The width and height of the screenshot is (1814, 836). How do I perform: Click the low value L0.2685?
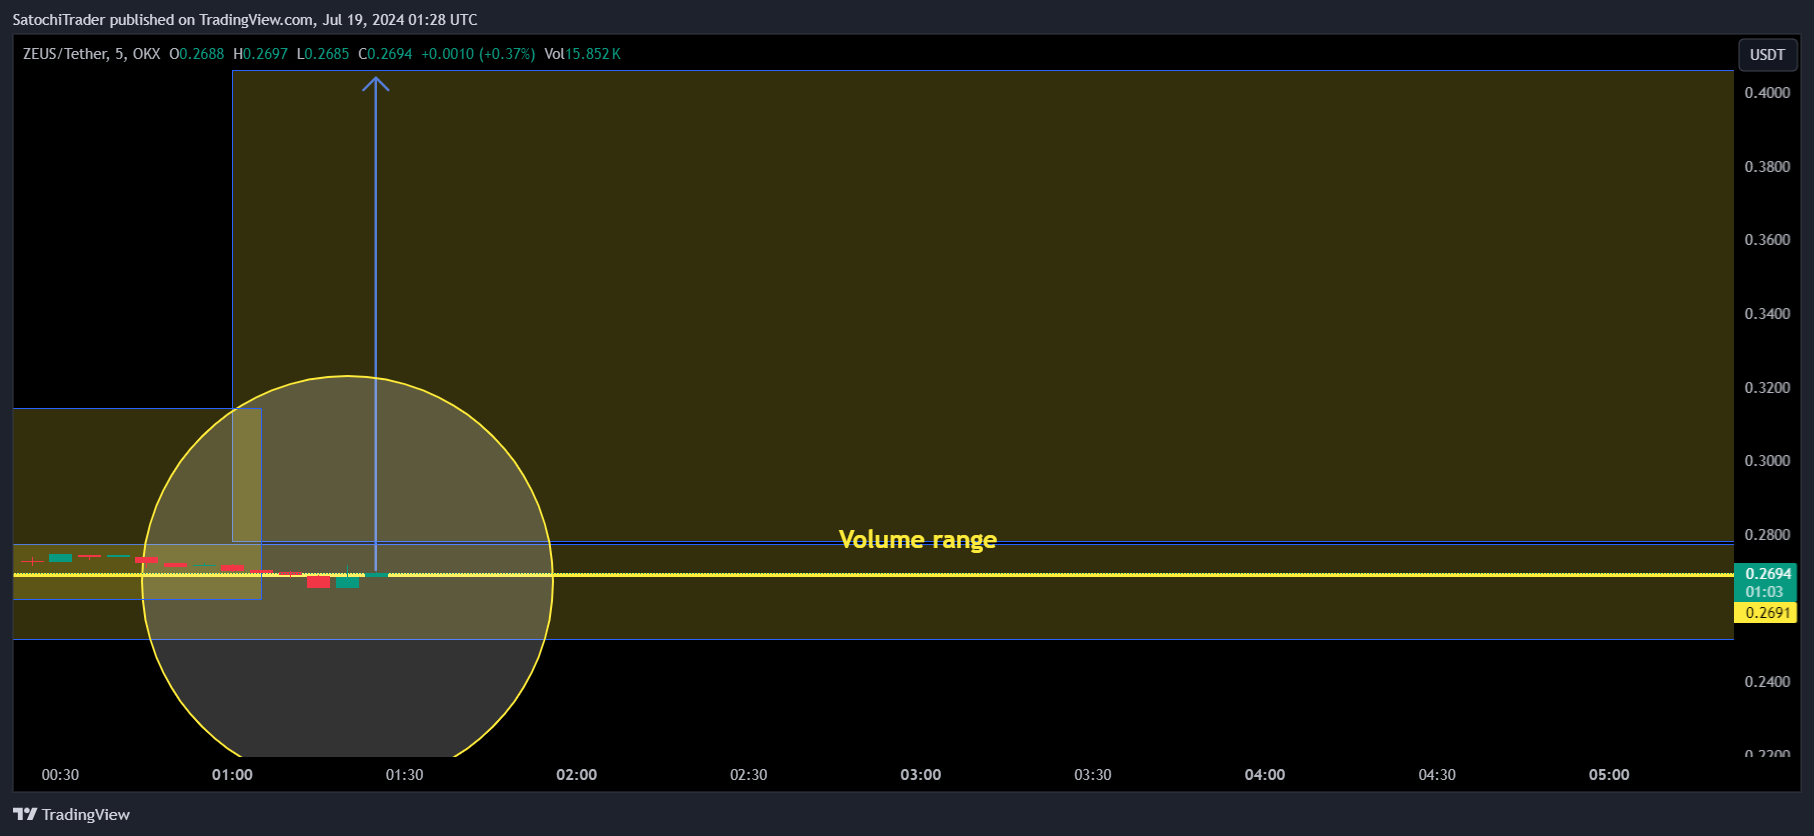click(323, 54)
